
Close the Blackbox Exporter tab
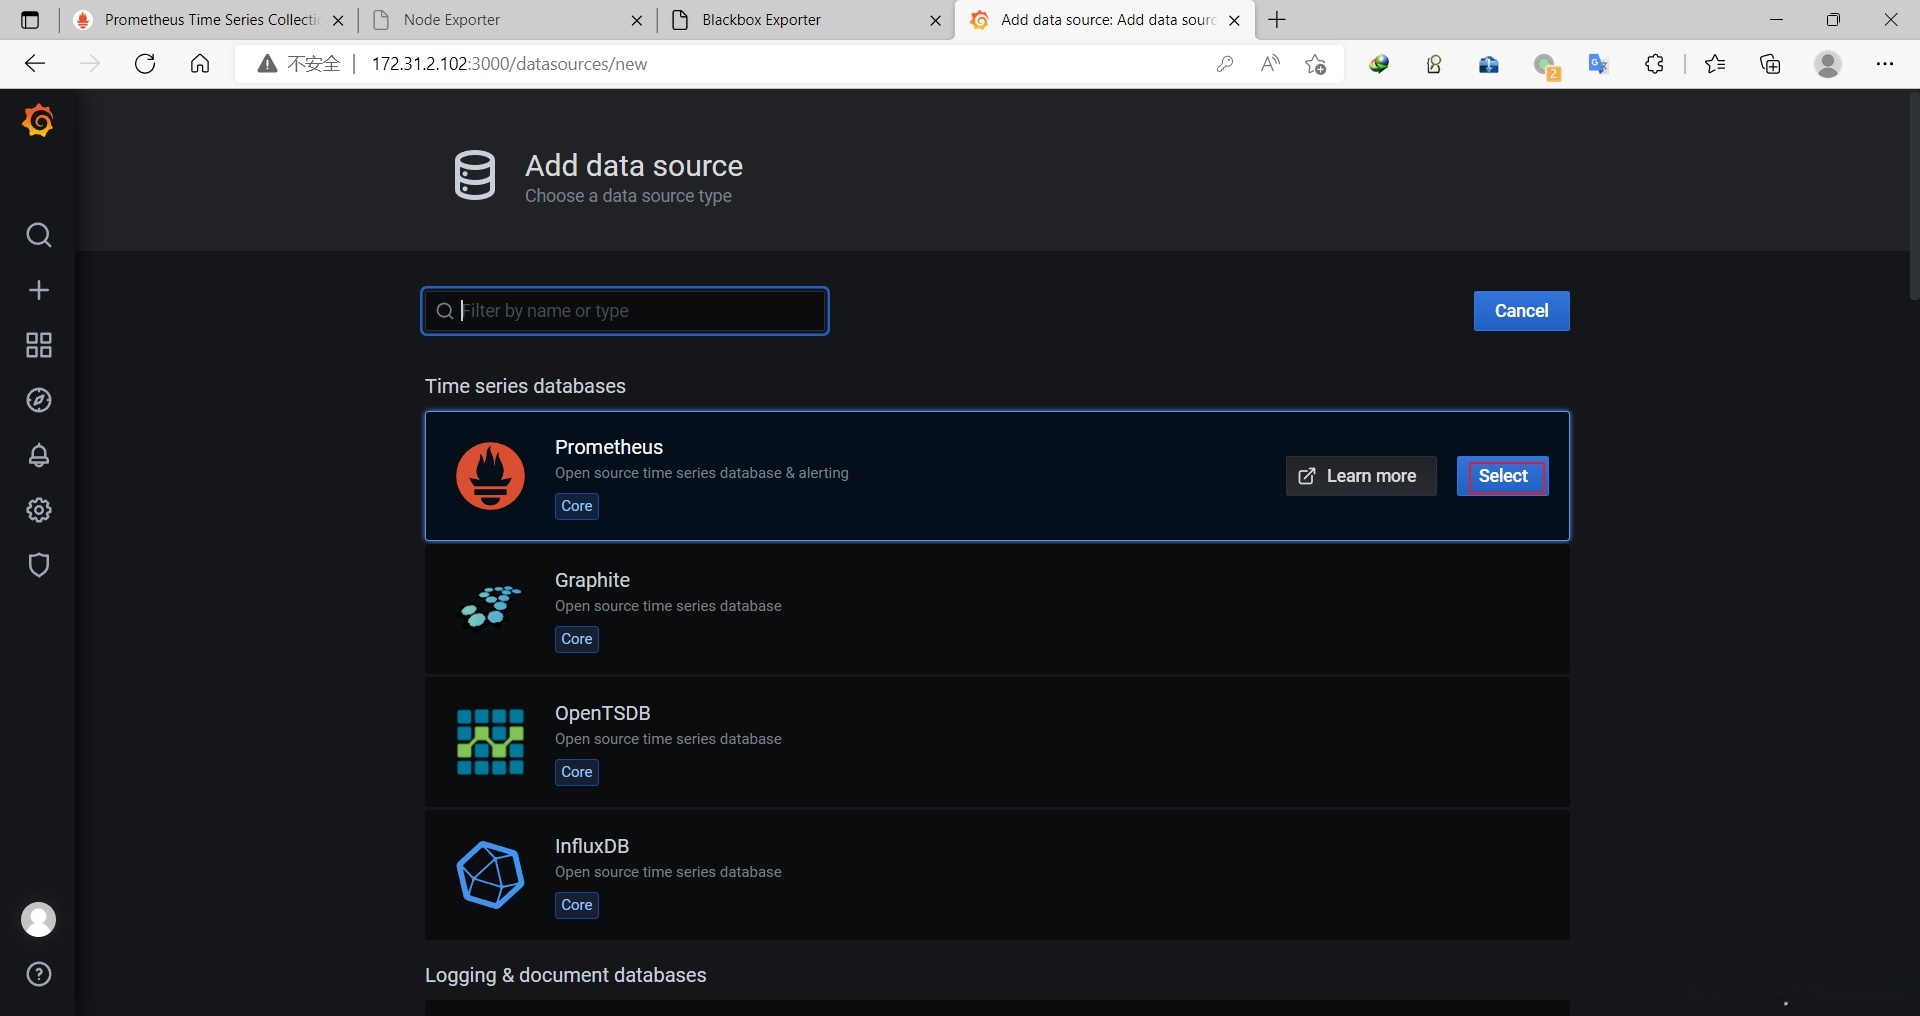[936, 20]
